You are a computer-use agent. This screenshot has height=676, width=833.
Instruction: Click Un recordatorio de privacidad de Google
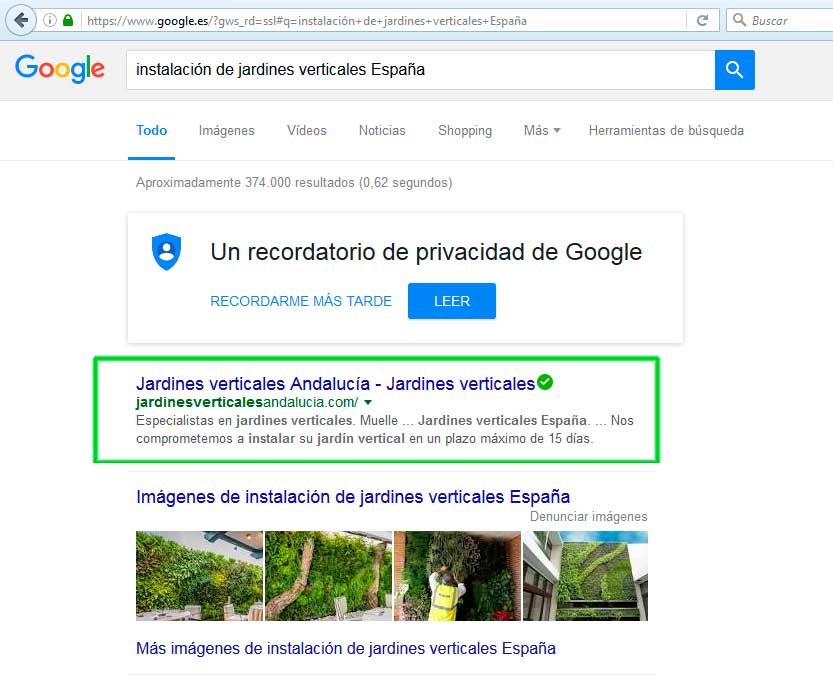(x=426, y=252)
